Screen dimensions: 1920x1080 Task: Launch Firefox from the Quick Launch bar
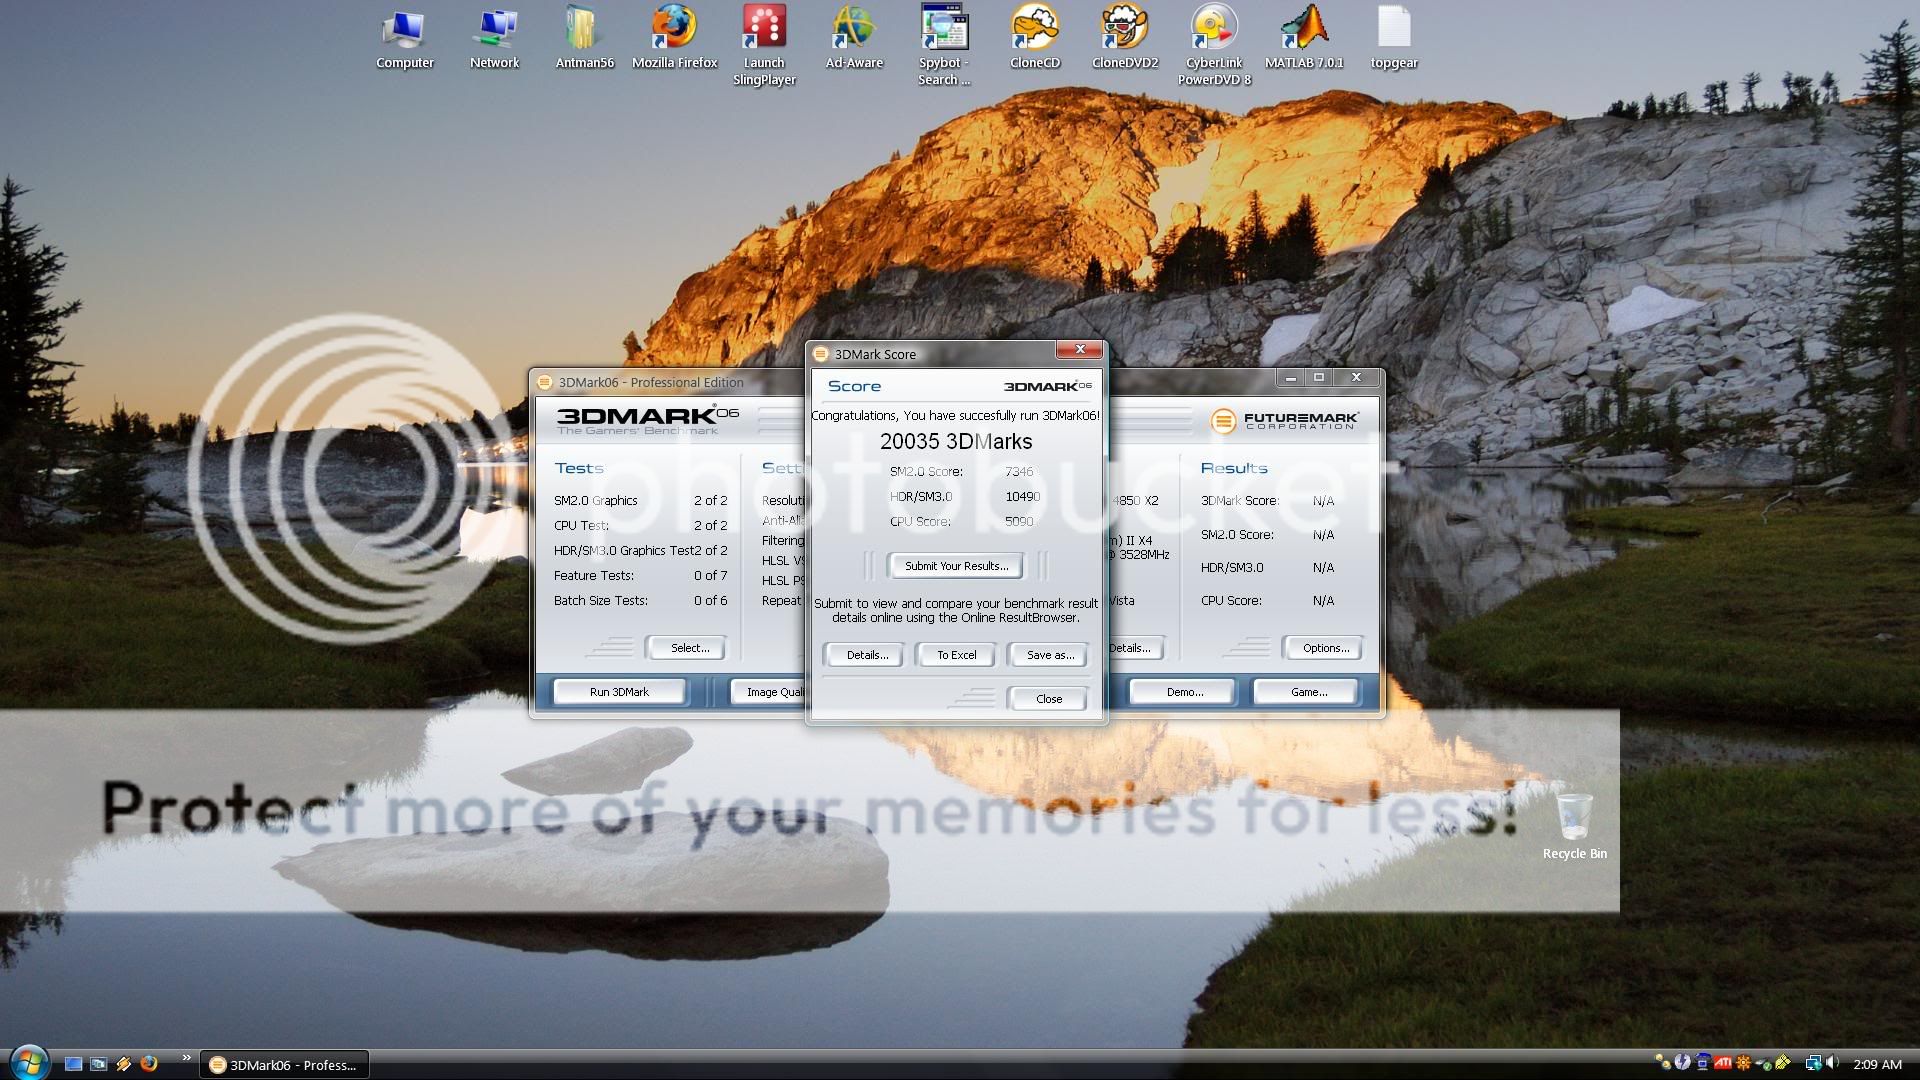149,1064
